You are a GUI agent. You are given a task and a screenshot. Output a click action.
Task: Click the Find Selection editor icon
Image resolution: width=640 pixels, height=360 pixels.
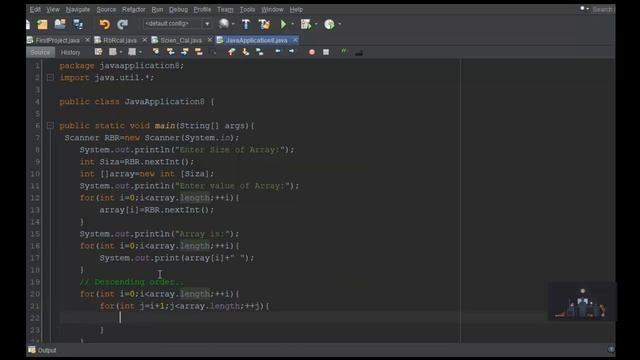coord(156,52)
